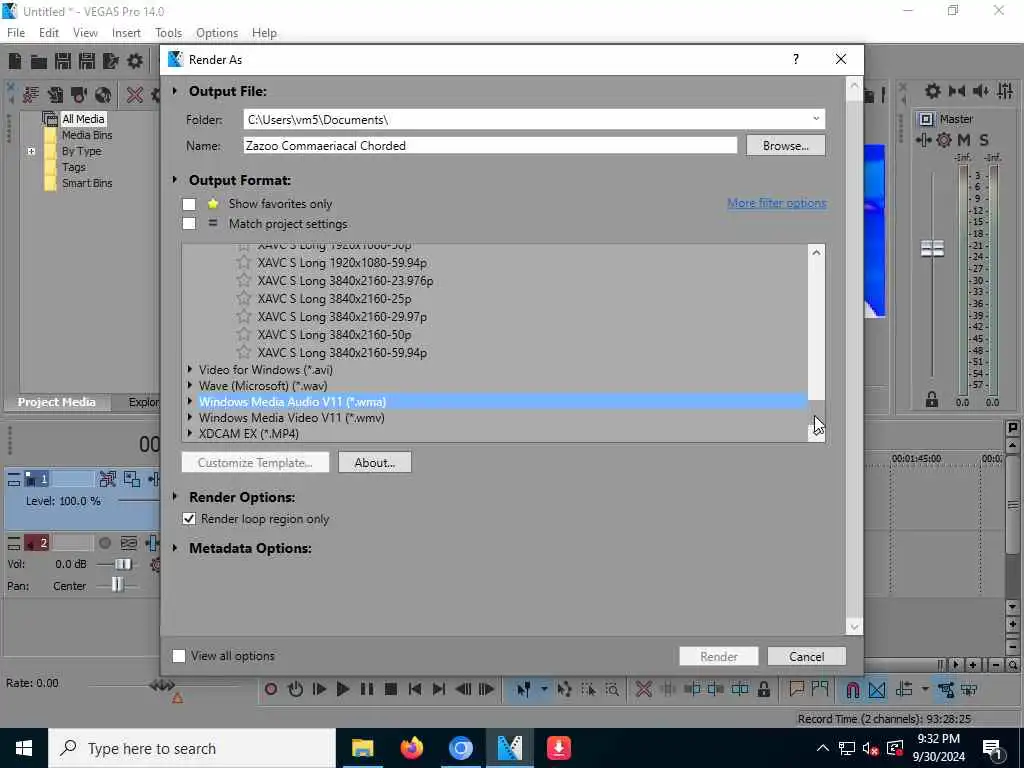Expand the Metadata Options section triangle
The height and width of the screenshot is (768, 1024).
[175, 547]
